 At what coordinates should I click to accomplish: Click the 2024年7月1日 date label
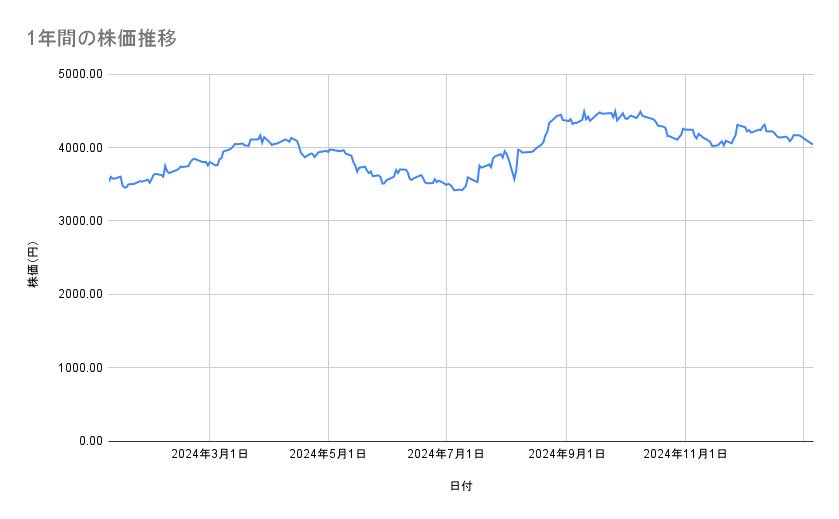click(x=446, y=454)
